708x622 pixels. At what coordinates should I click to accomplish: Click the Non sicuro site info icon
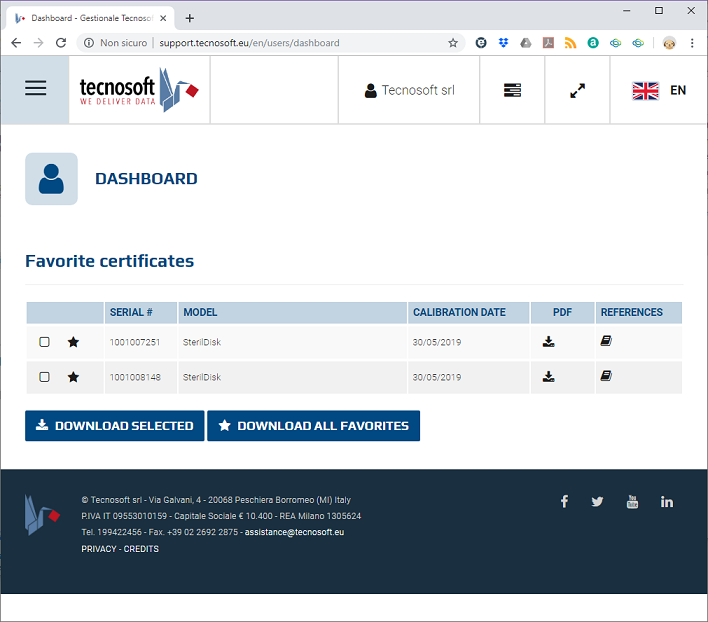pos(89,43)
